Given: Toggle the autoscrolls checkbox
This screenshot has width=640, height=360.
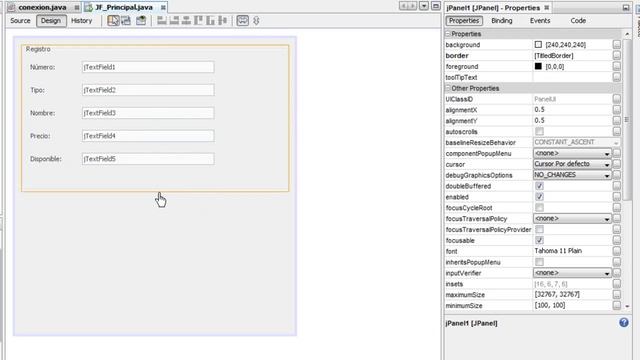Looking at the screenshot, I should click(539, 131).
